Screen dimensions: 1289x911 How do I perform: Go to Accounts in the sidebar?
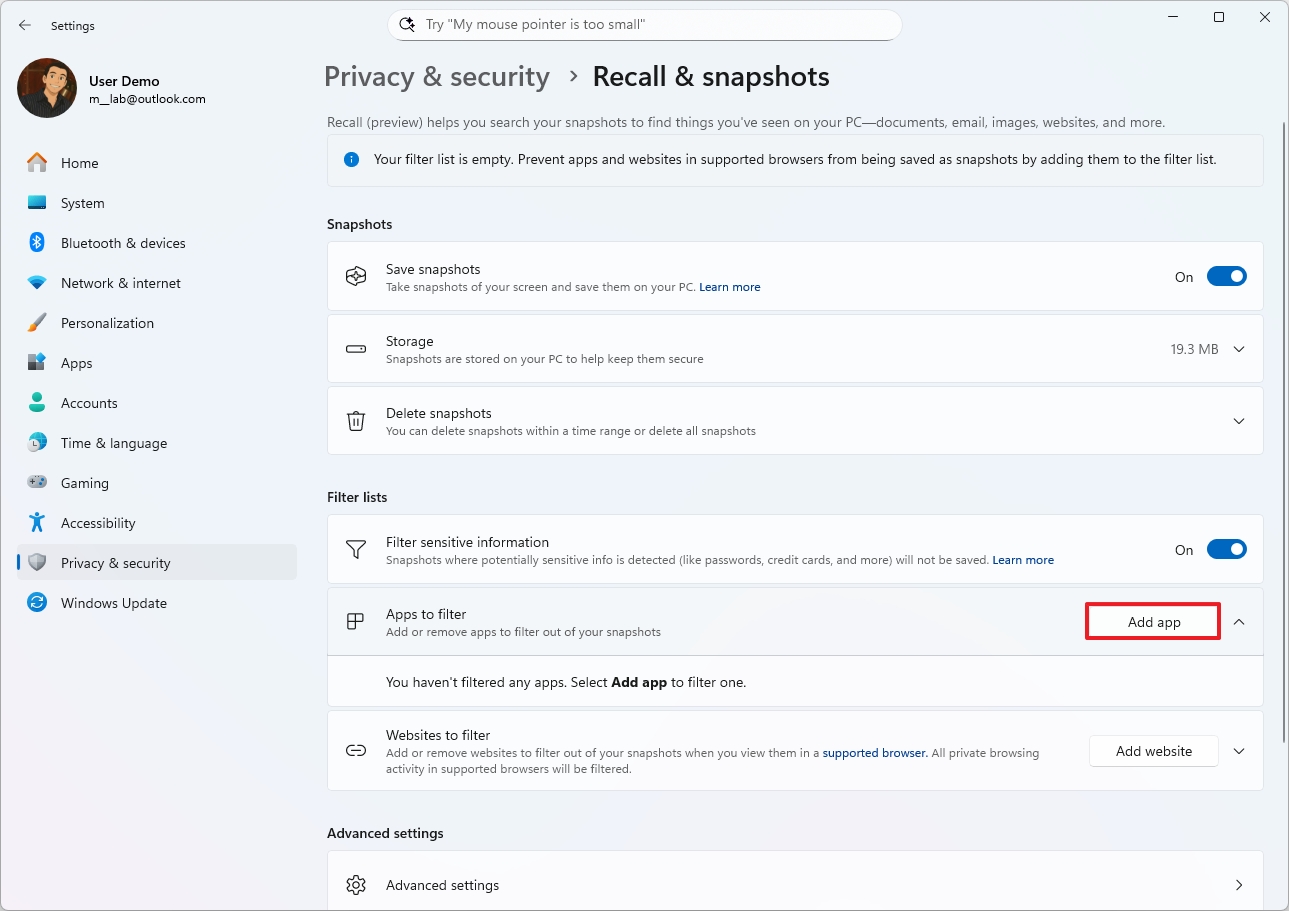89,403
